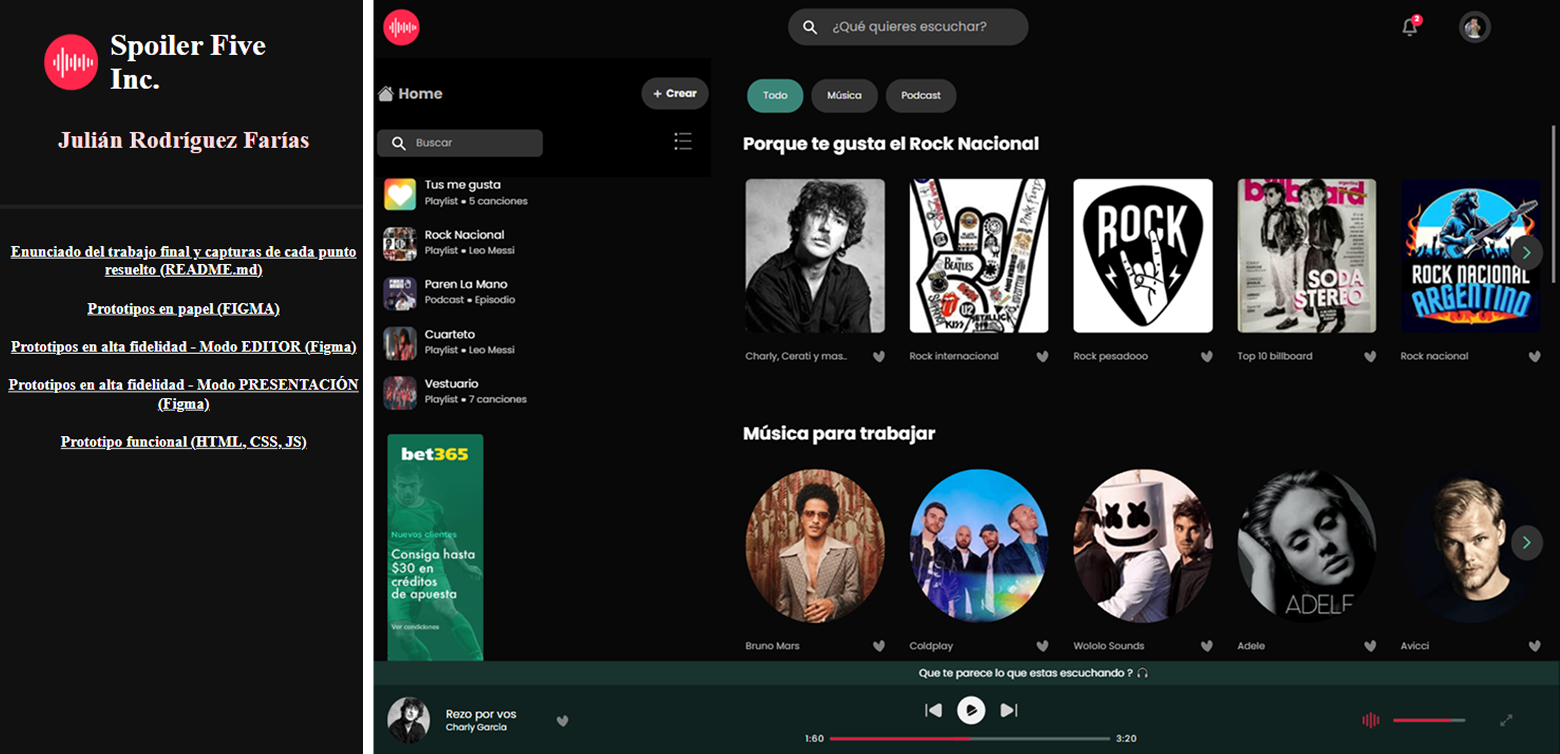This screenshot has height=754, width=1560.
Task: Click the Charly García artist name in player
Action: pyautogui.click(x=476, y=727)
